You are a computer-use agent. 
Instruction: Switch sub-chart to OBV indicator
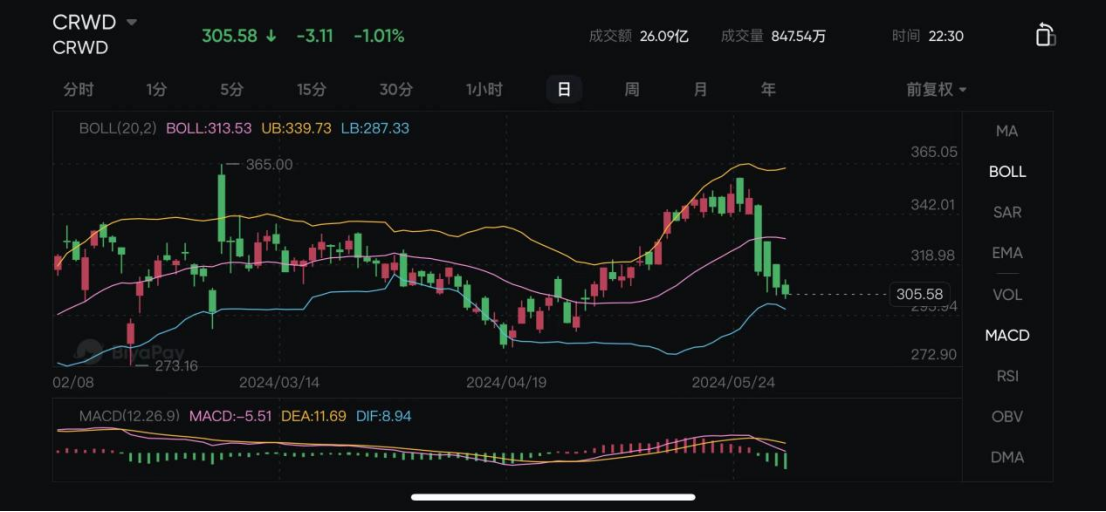pos(1007,417)
